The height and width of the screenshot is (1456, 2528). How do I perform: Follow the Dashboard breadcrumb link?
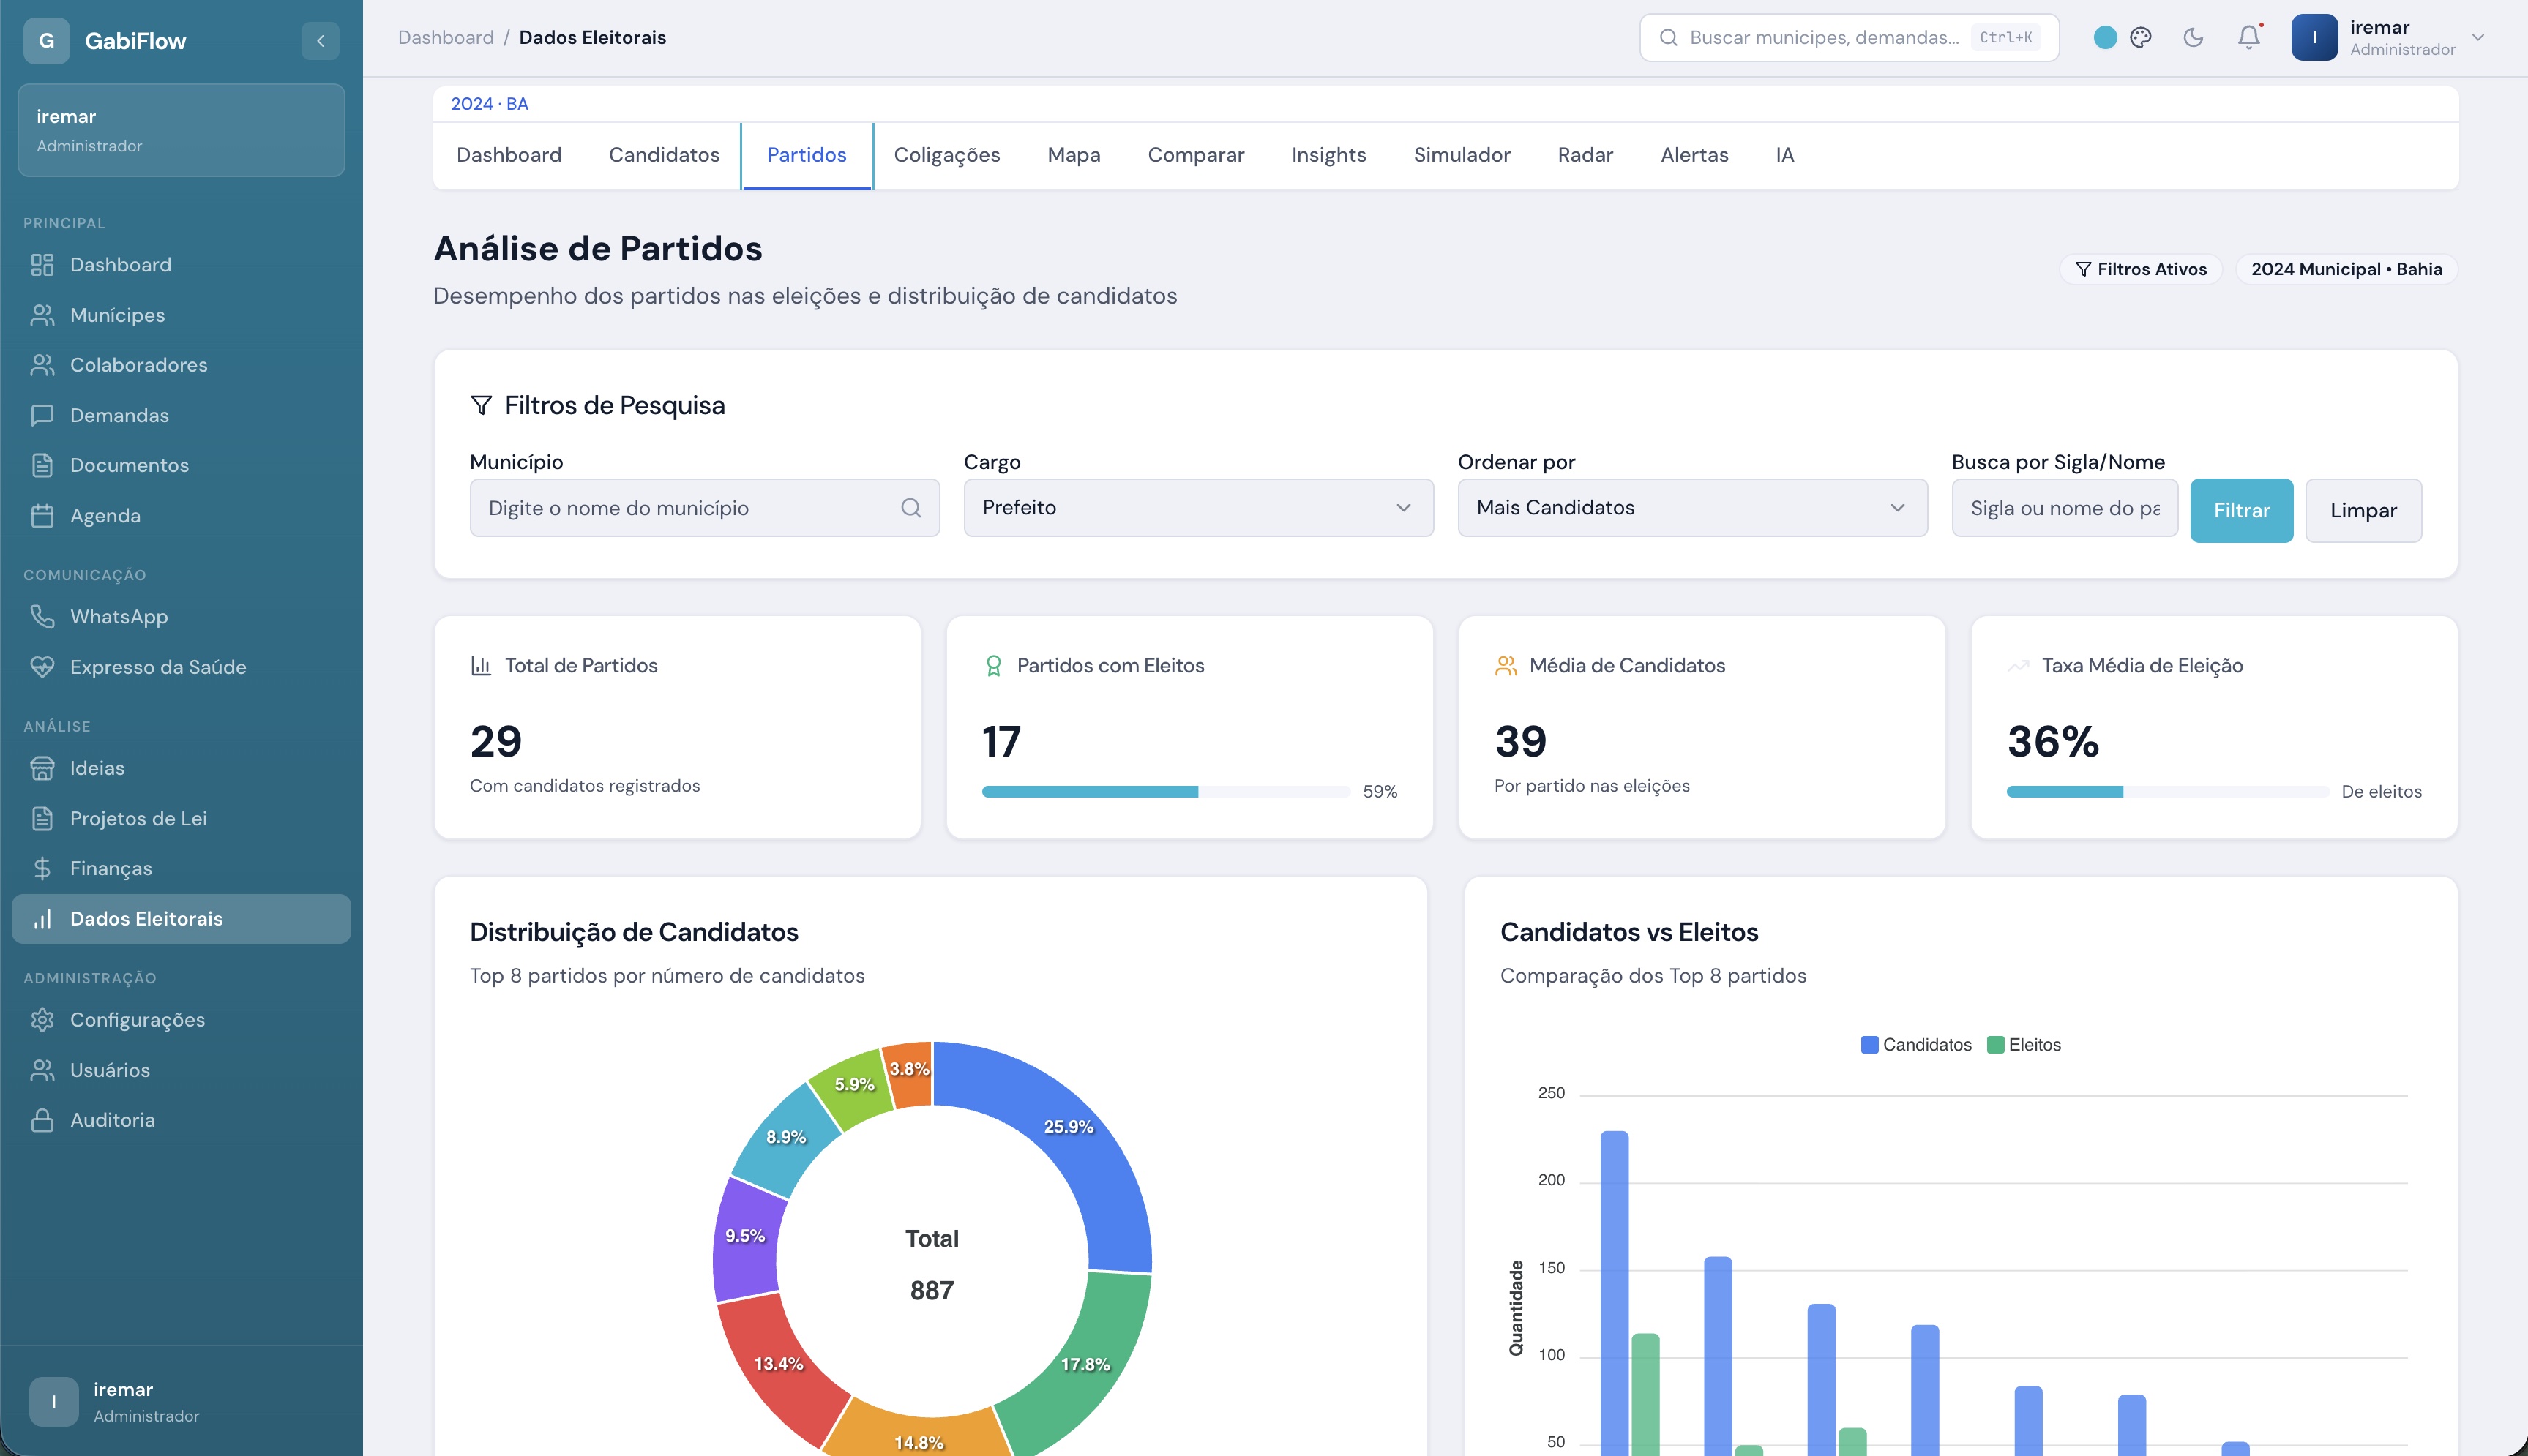(446, 38)
